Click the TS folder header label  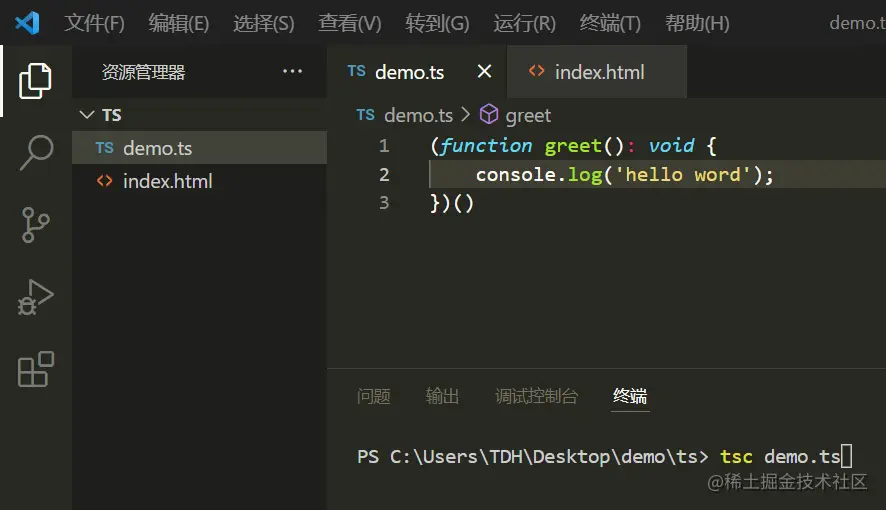pos(111,115)
